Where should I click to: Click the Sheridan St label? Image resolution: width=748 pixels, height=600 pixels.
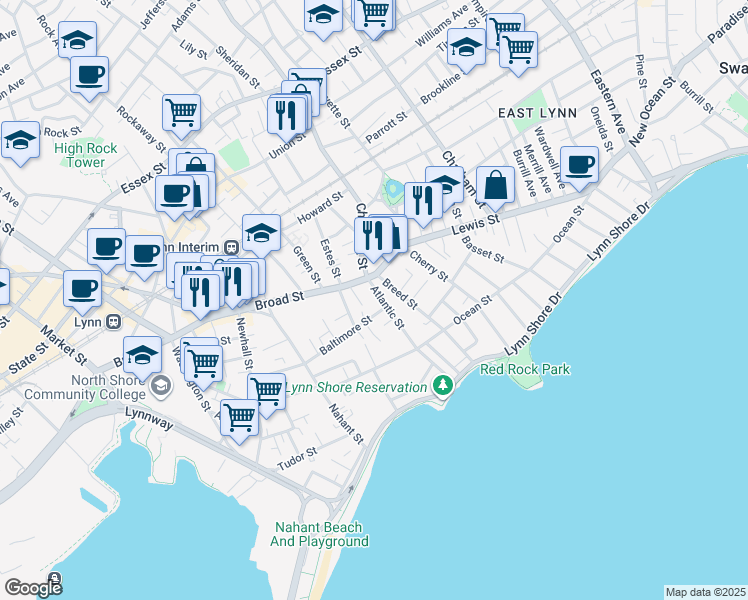pos(238,67)
